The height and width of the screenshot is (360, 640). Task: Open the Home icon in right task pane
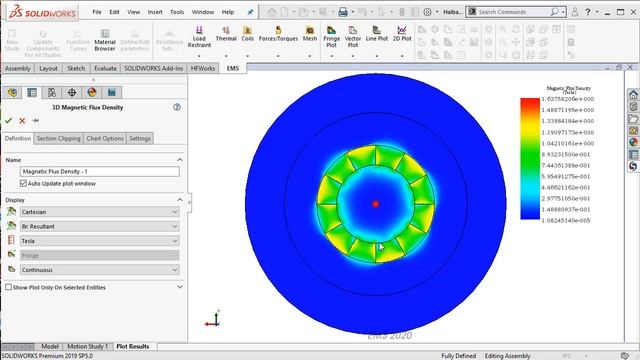[633, 95]
